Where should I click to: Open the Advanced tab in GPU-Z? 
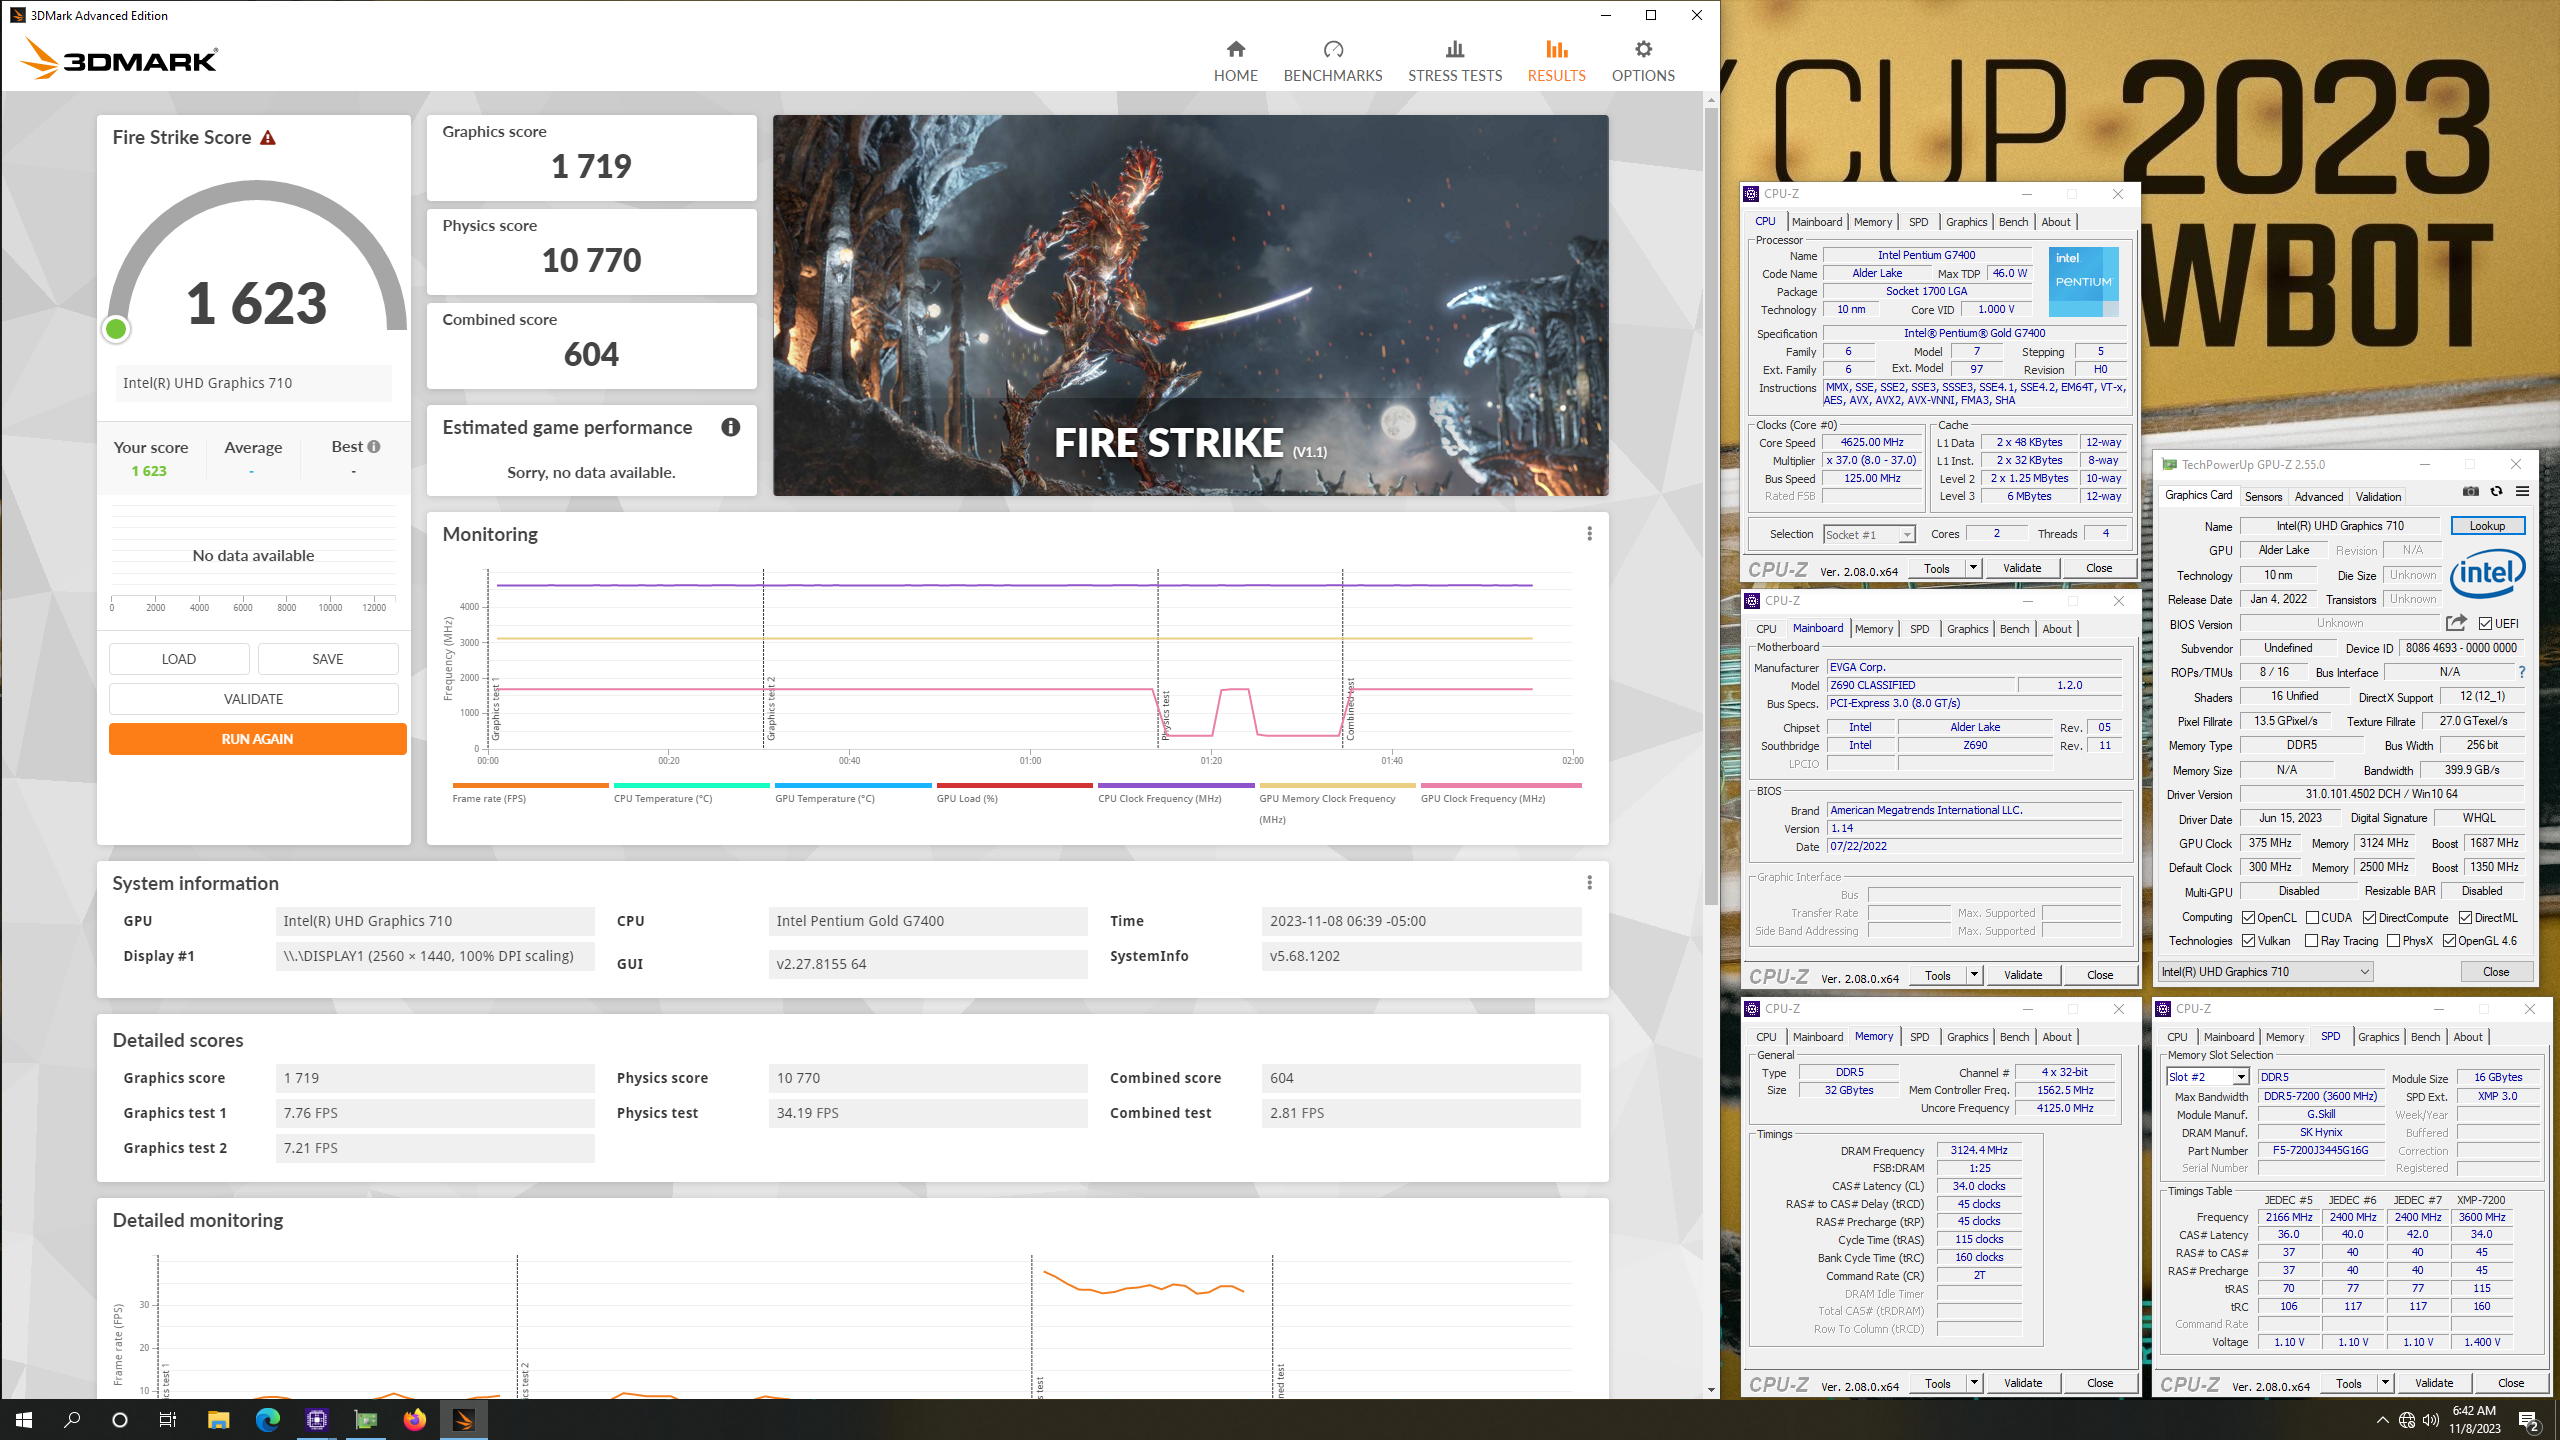click(2318, 496)
